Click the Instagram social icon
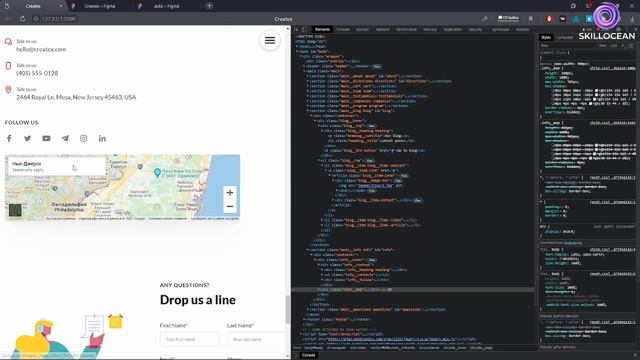 tap(84, 138)
